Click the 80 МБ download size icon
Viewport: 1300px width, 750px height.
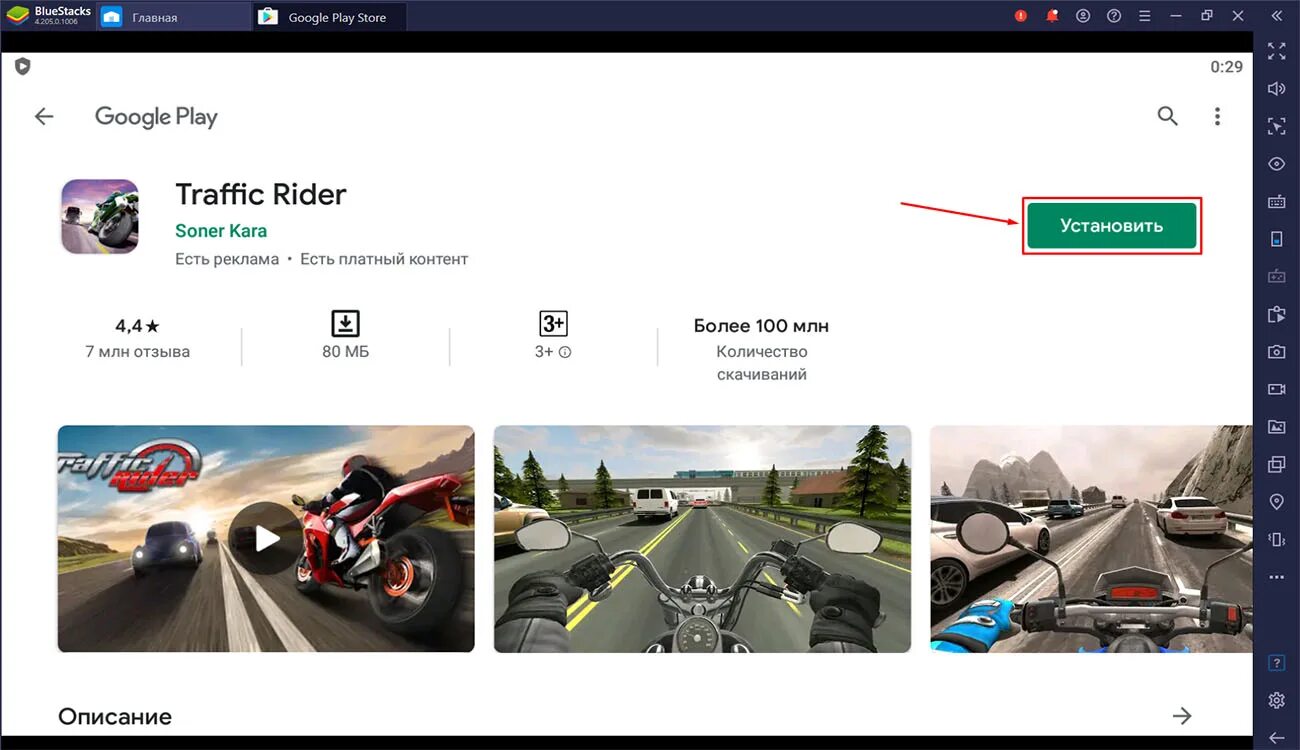pyautogui.click(x=345, y=323)
